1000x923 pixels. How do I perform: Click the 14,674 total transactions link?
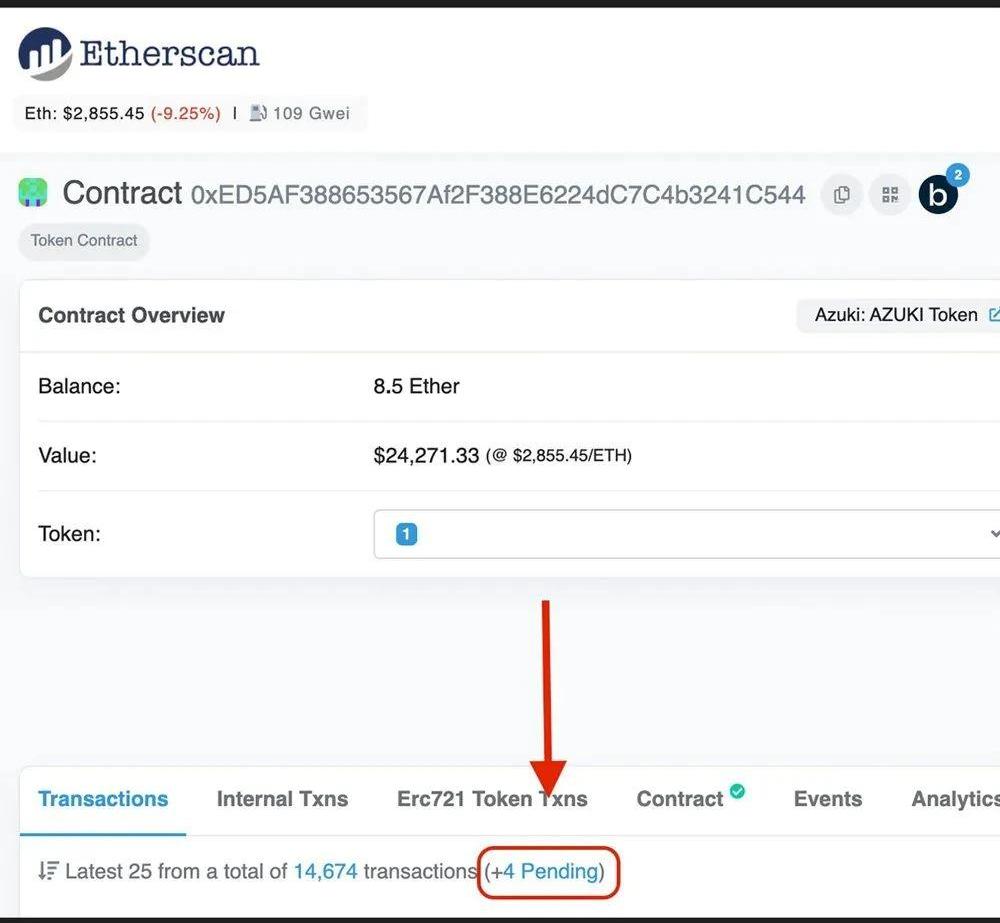tap(325, 871)
